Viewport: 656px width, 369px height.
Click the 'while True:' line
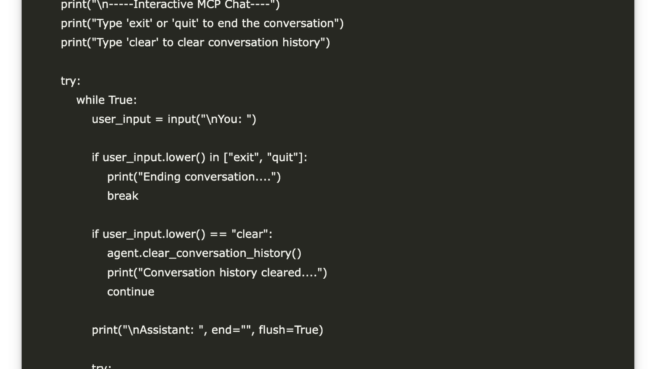click(x=106, y=100)
